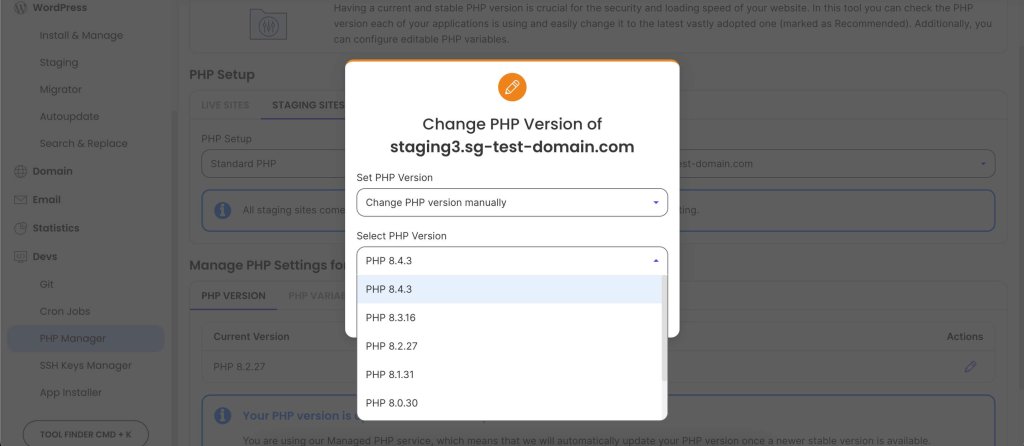The width and height of the screenshot is (1024, 446).
Task: Click the PHP version list scrollbar
Action: tap(664, 328)
